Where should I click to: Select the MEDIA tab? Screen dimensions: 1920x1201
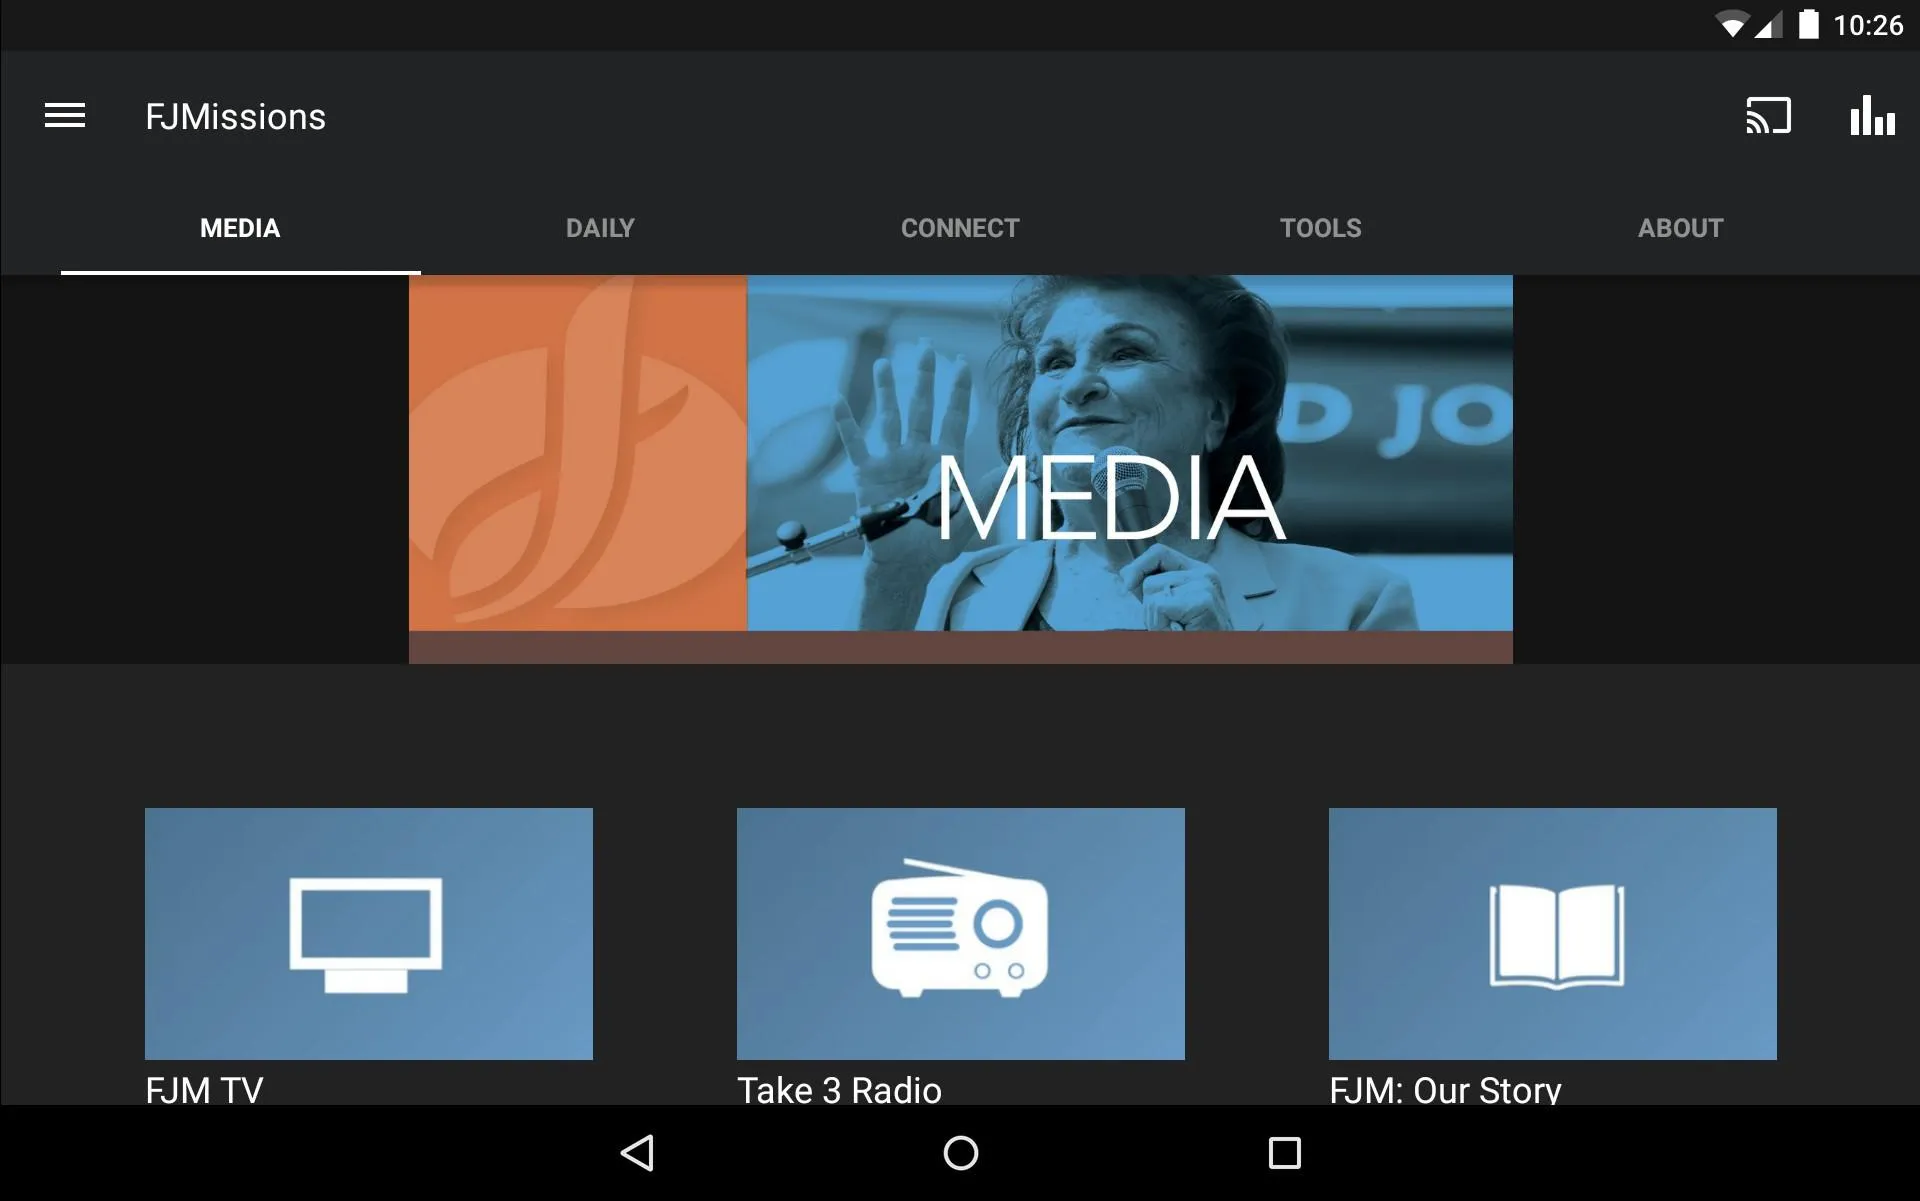point(240,228)
